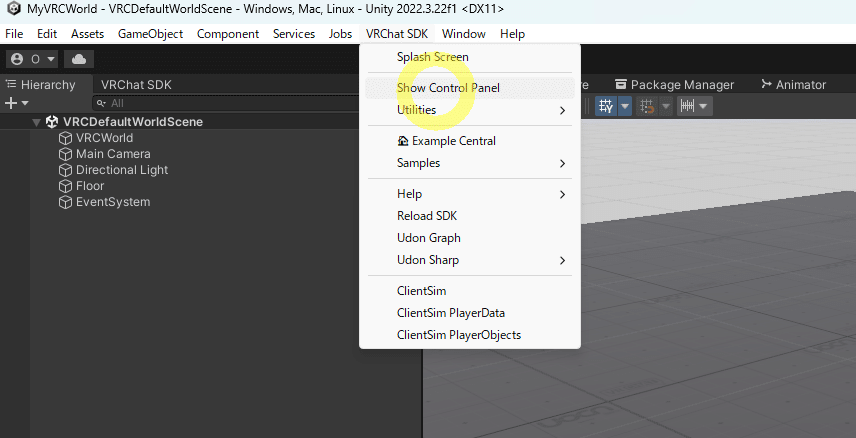Choose Splash Screen from the menu
856x438 pixels.
pyautogui.click(x=469, y=57)
